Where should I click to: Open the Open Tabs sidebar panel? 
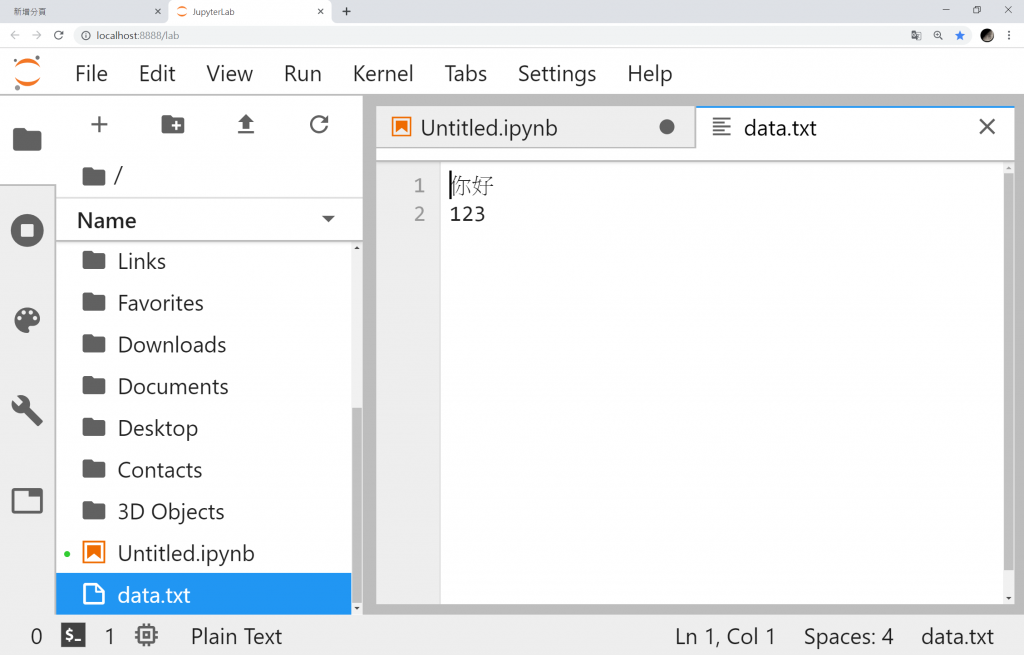point(27,500)
